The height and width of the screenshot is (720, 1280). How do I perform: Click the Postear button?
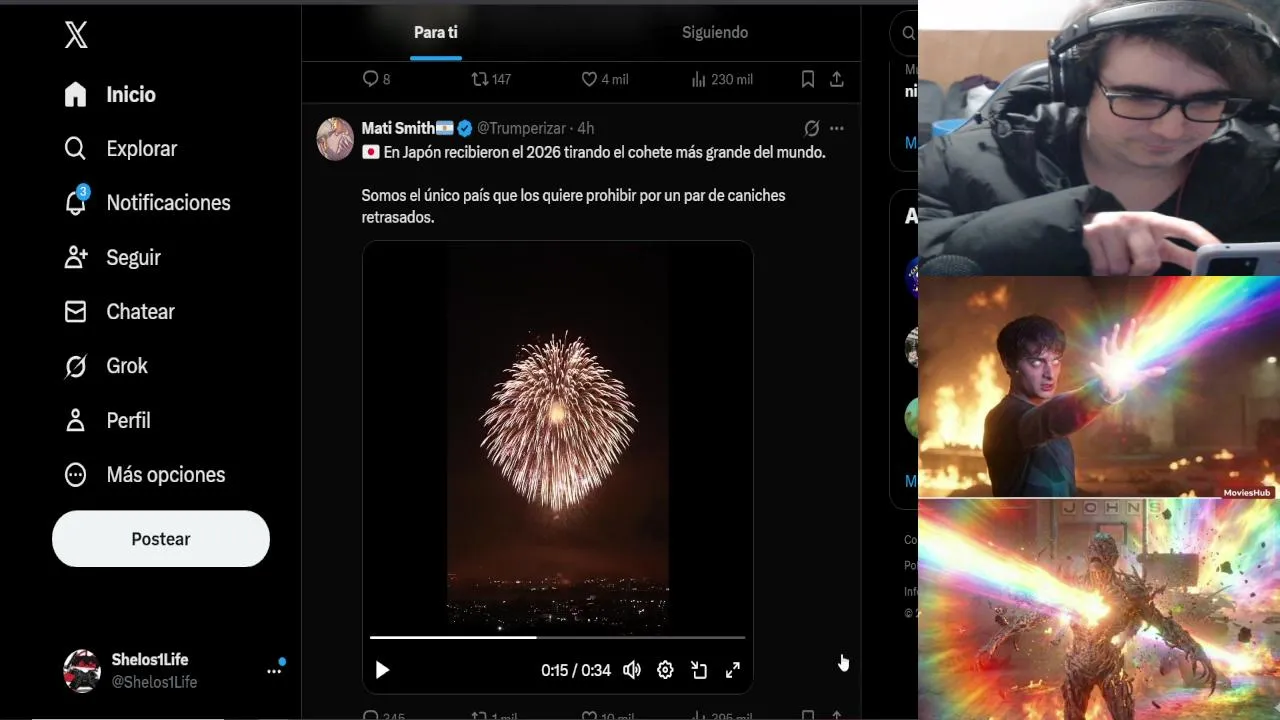pos(161,539)
